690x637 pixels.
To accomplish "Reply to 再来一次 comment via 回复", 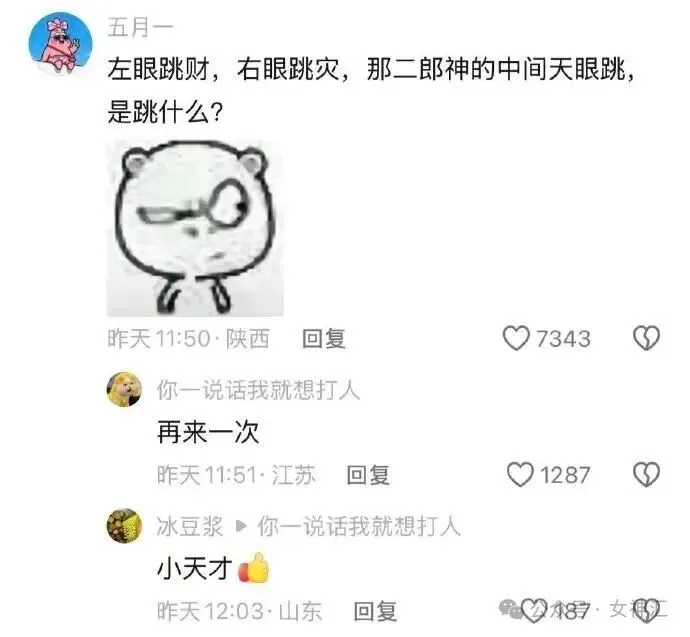I will pyautogui.click(x=368, y=475).
